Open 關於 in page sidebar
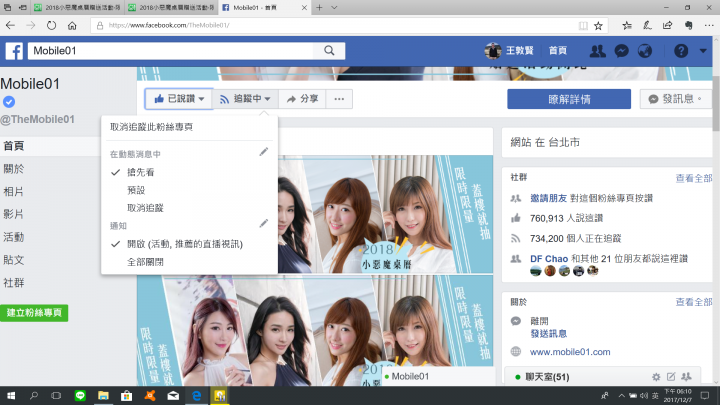The image size is (720, 405). 14,169
